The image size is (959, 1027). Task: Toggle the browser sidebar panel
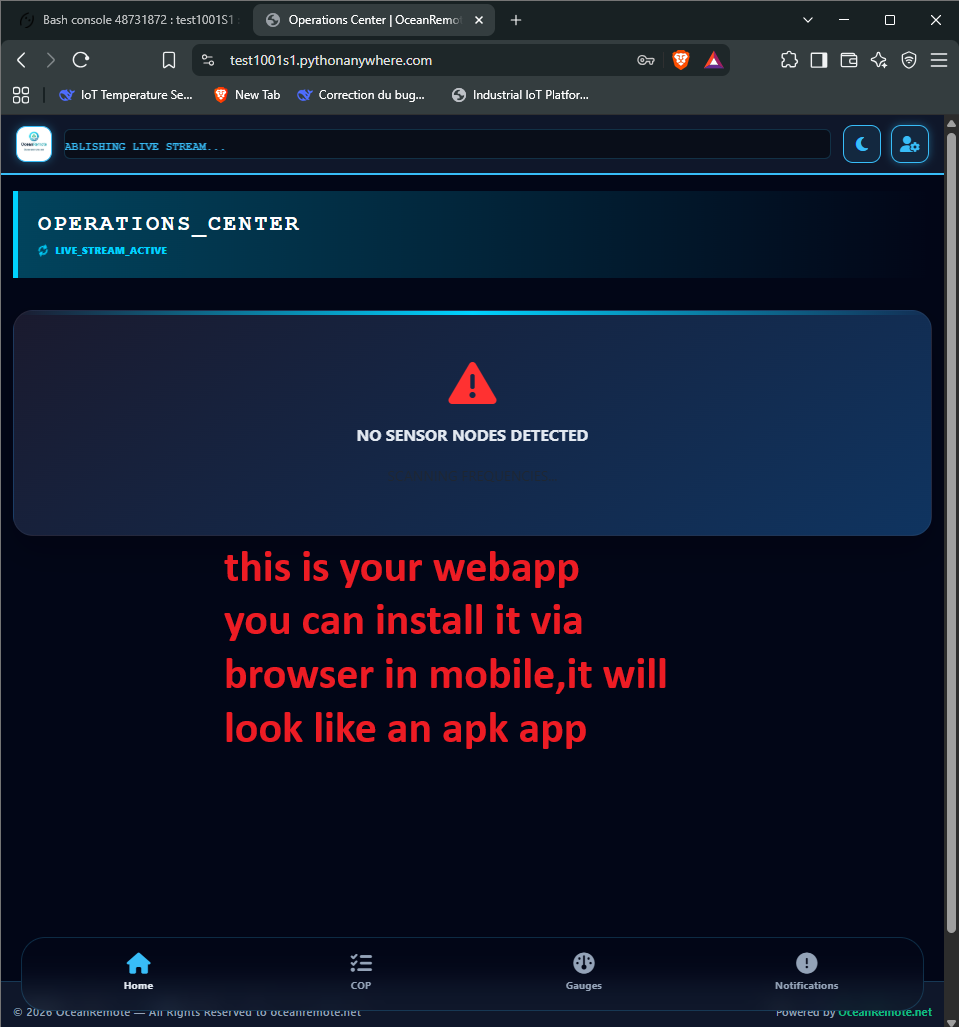click(819, 60)
